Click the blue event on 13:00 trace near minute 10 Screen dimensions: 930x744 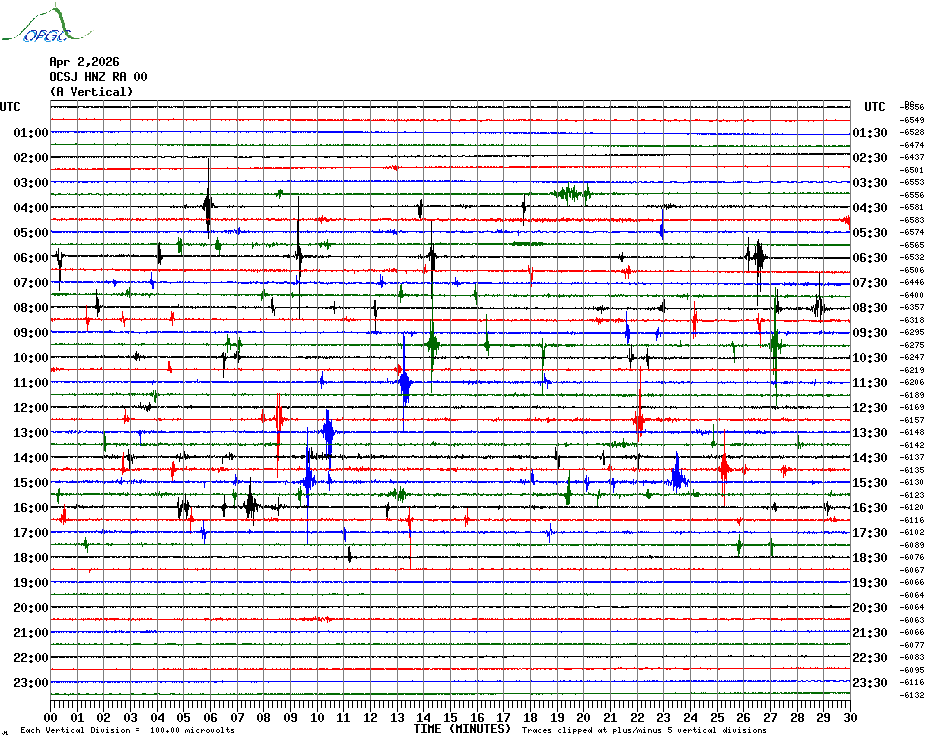[329, 432]
